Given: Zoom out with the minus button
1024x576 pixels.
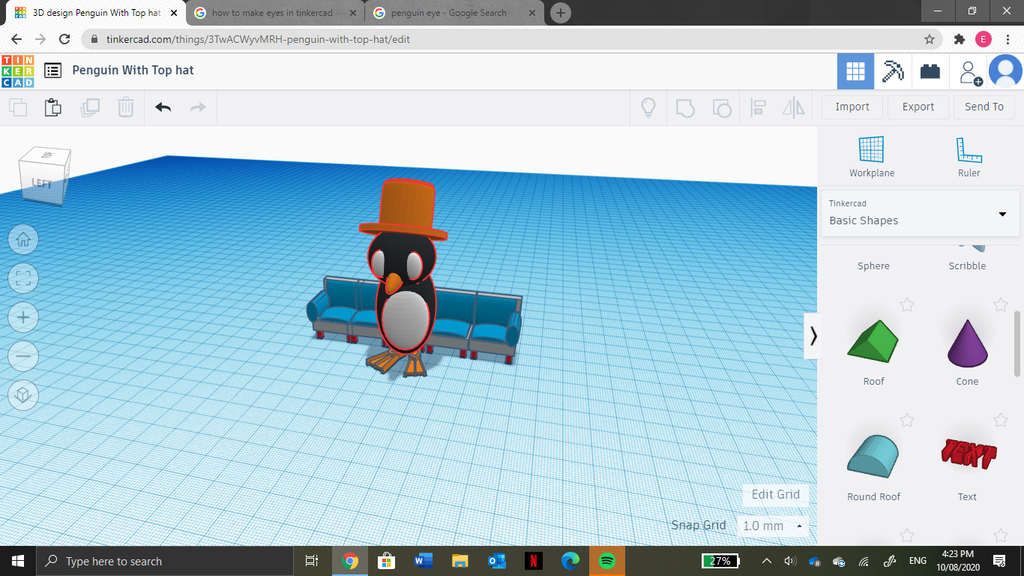Looking at the screenshot, I should [23, 357].
